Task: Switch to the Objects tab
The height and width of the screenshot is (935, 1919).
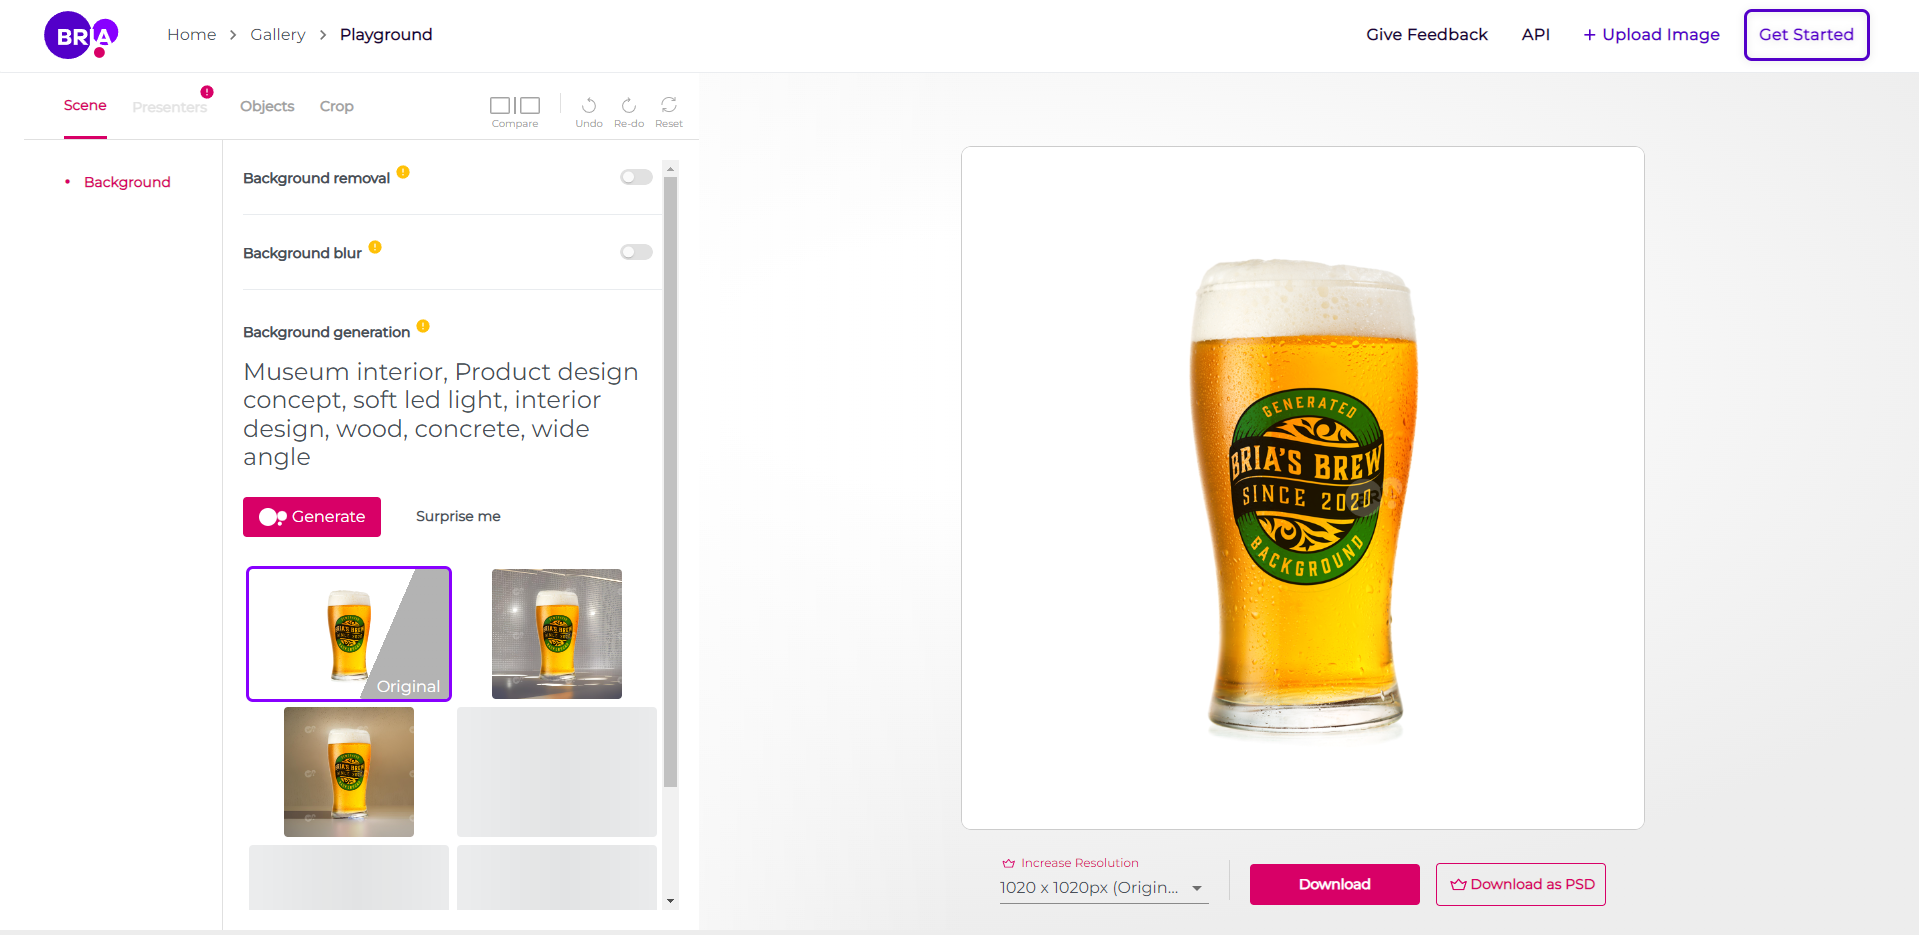Action: click(267, 106)
